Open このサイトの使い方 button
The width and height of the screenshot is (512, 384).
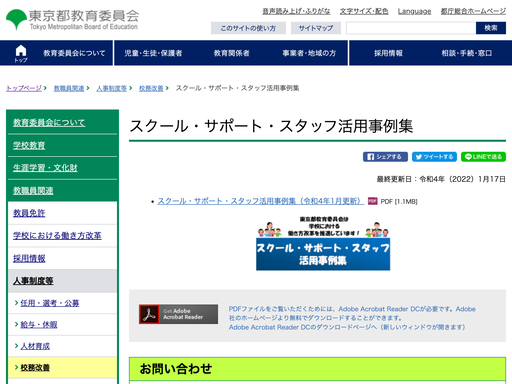[248, 28]
